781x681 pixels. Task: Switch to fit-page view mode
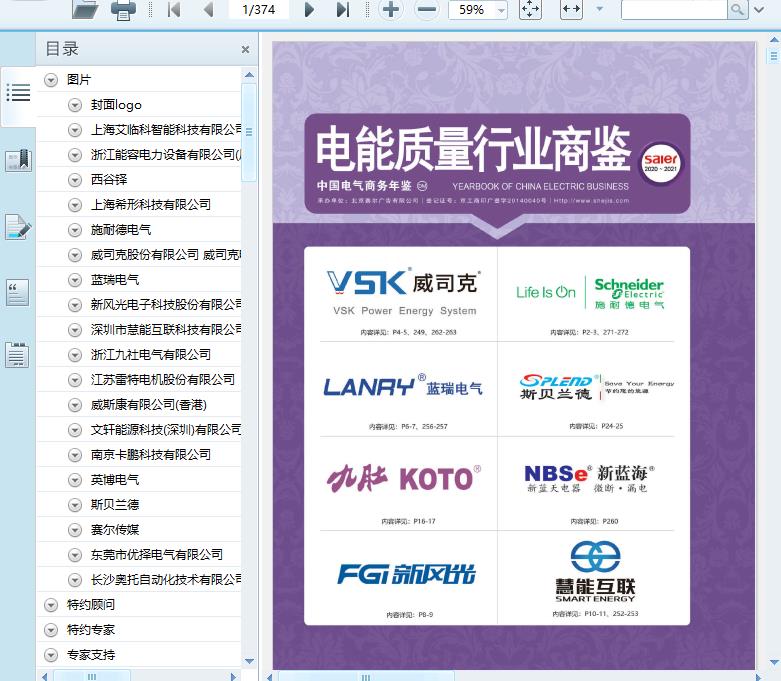530,9
